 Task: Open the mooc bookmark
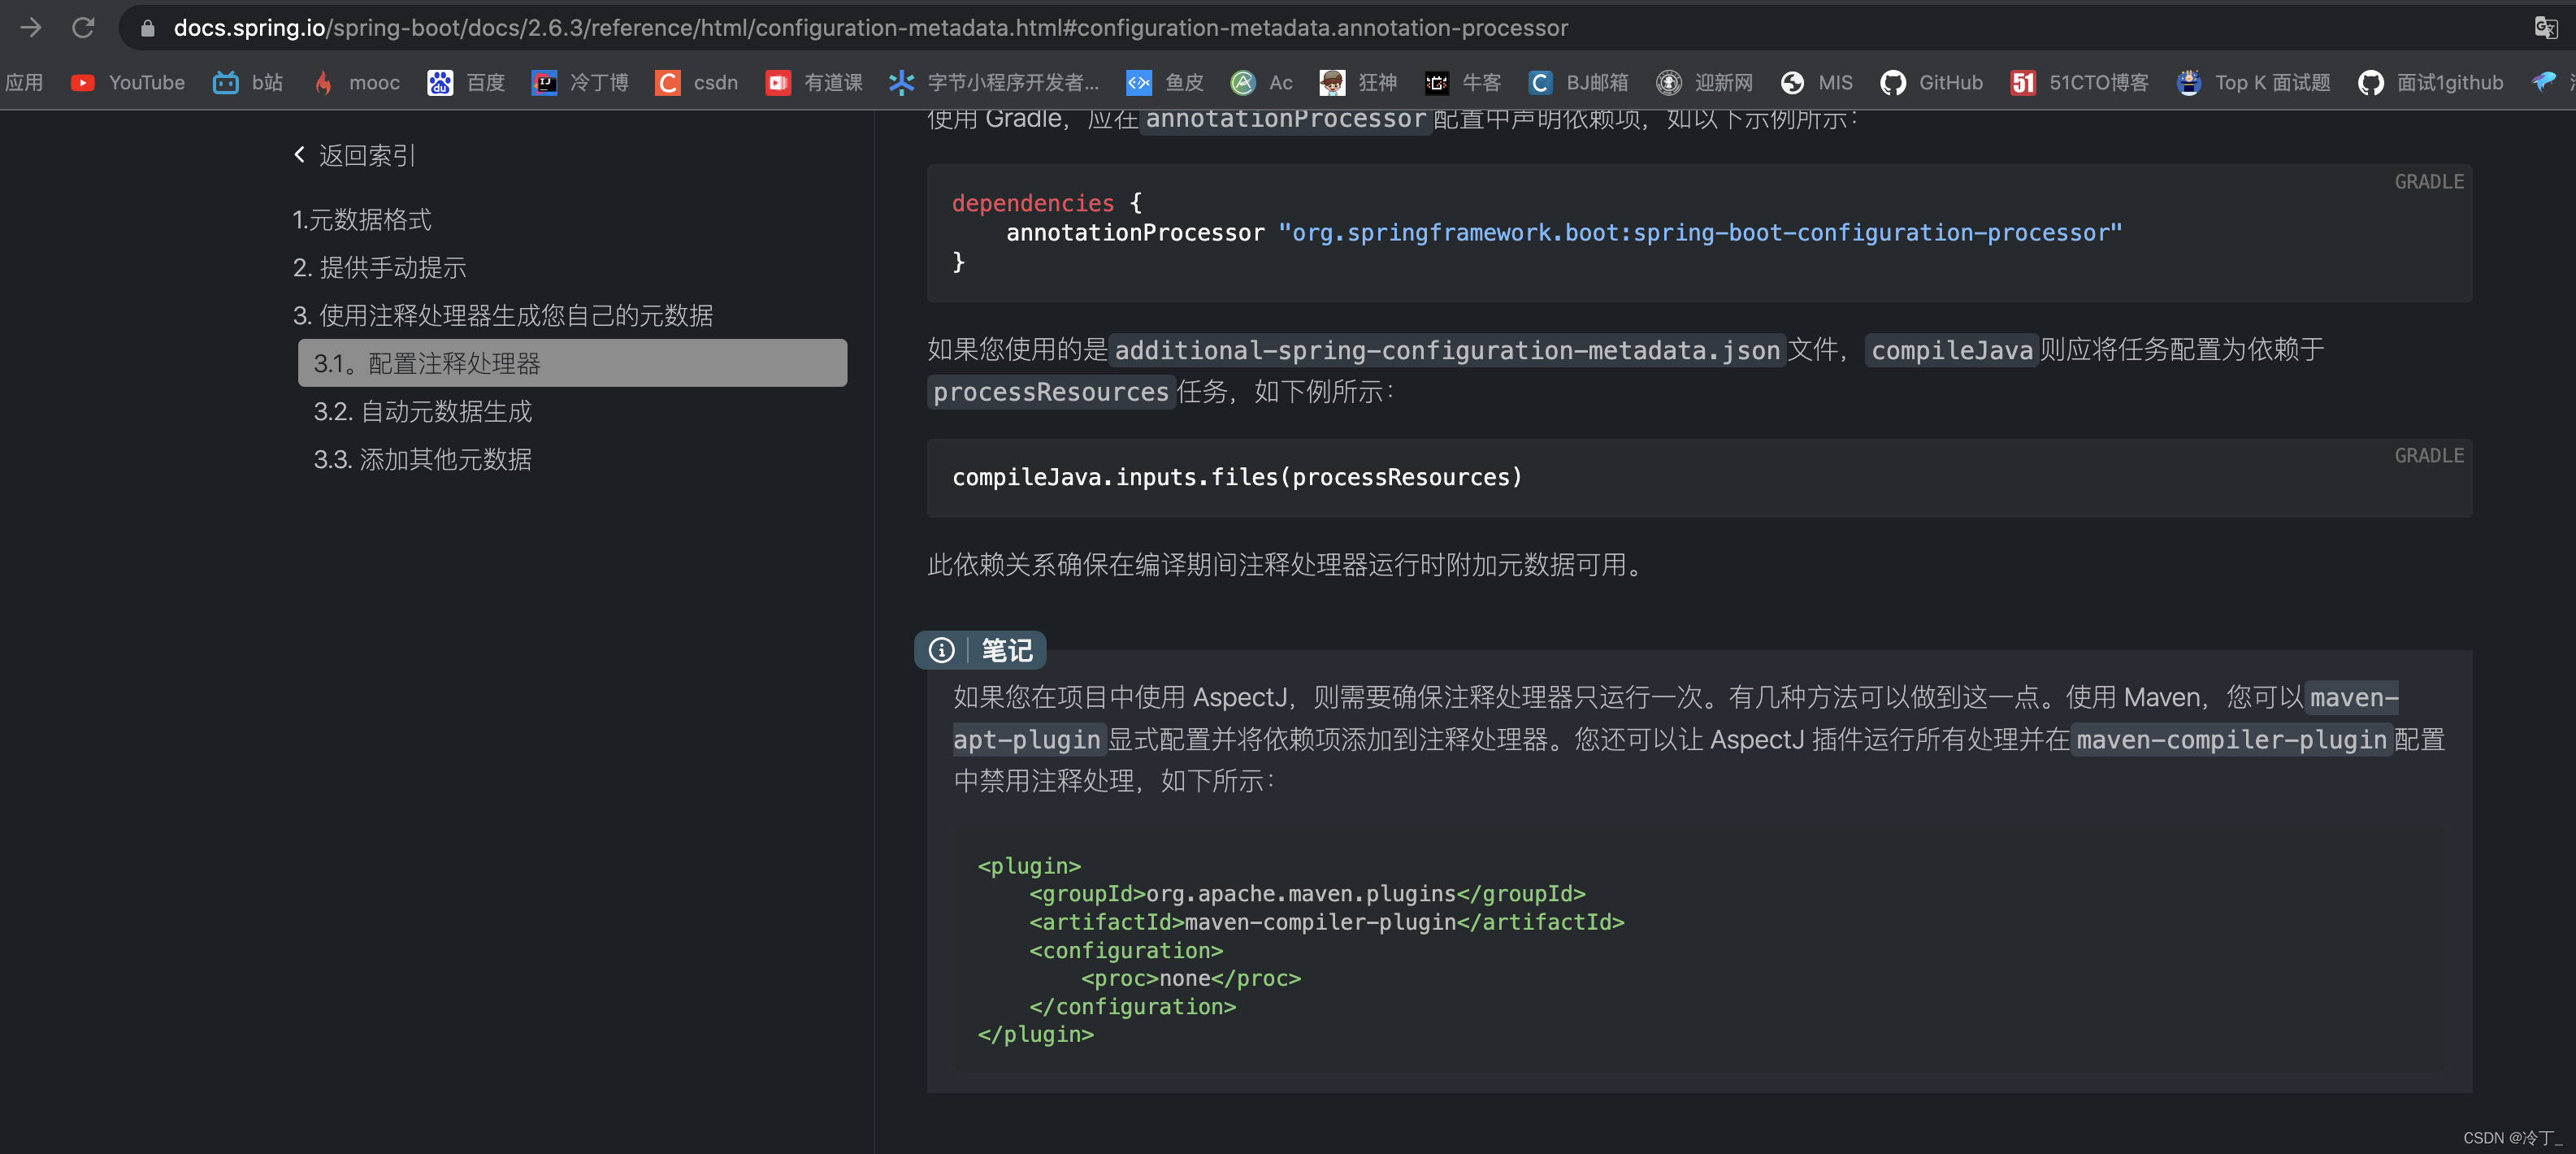(356, 83)
